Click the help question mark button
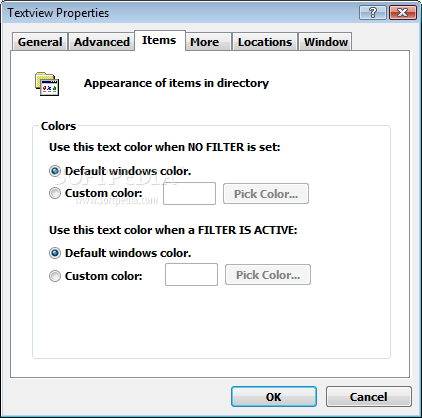 pos(373,13)
